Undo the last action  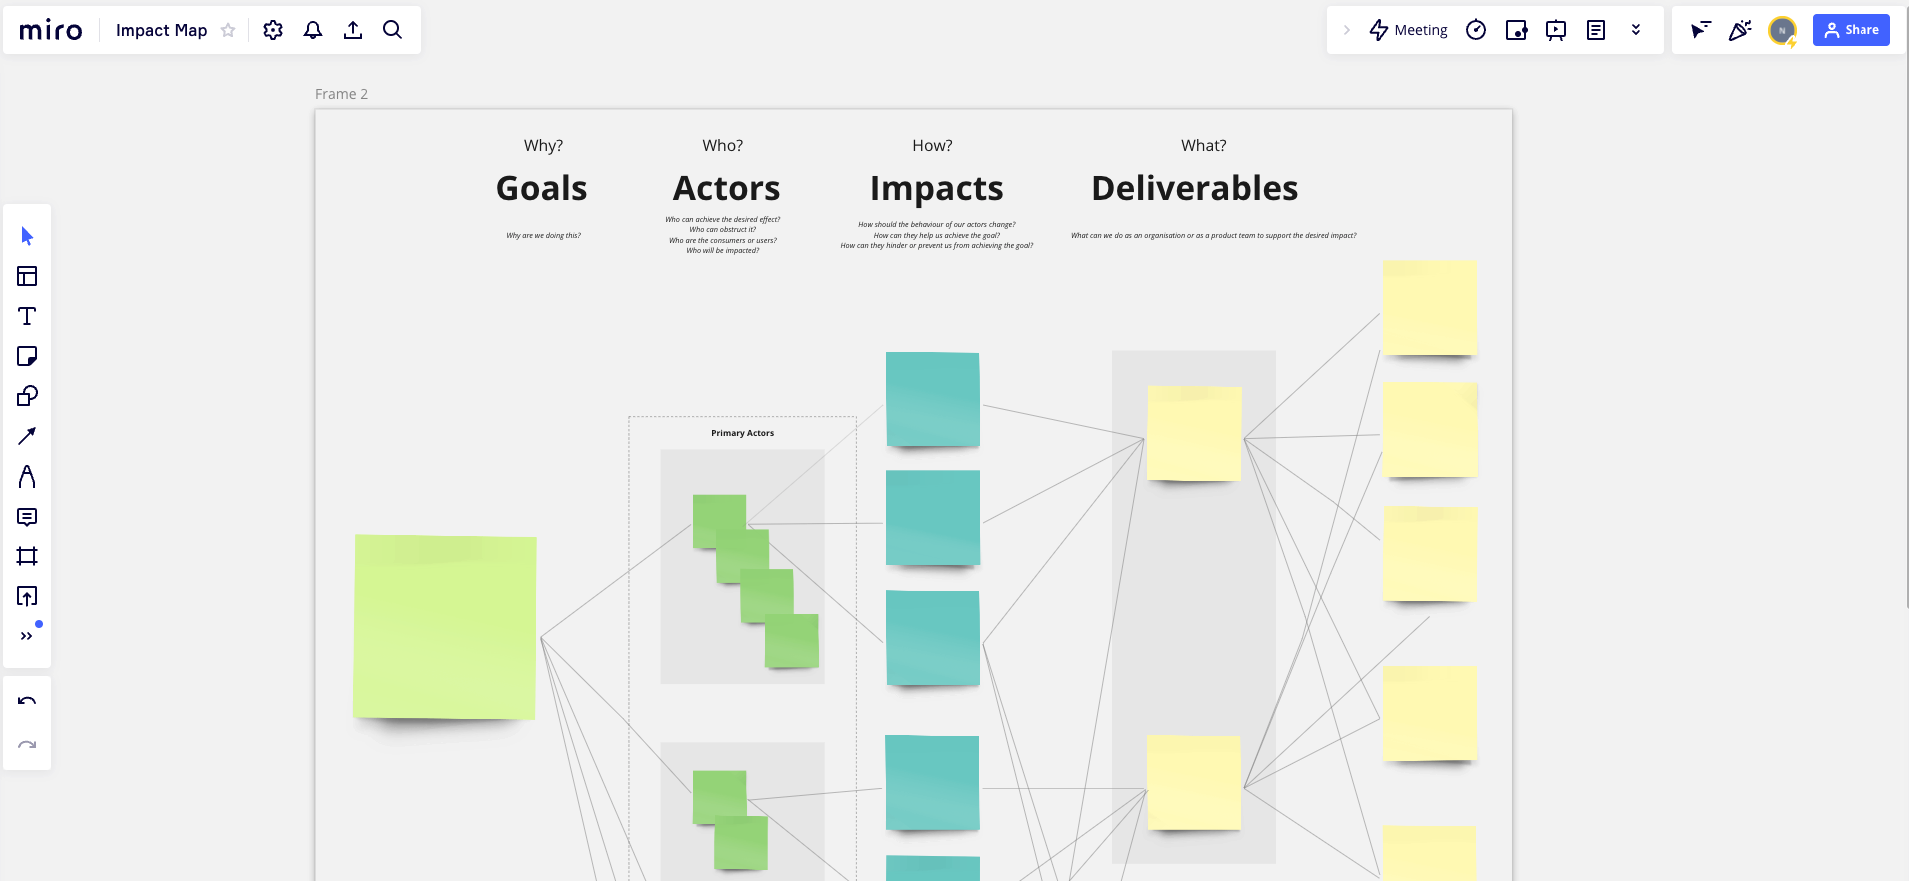pos(27,701)
